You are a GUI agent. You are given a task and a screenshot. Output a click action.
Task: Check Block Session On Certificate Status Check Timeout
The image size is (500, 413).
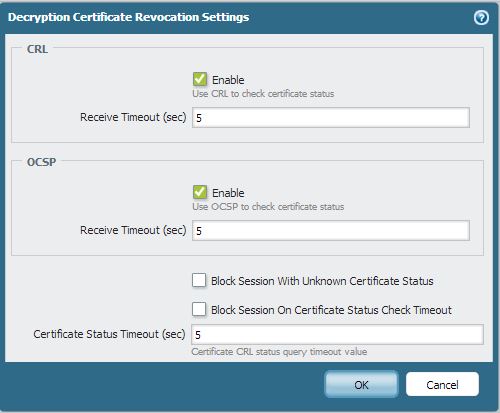pos(199,309)
